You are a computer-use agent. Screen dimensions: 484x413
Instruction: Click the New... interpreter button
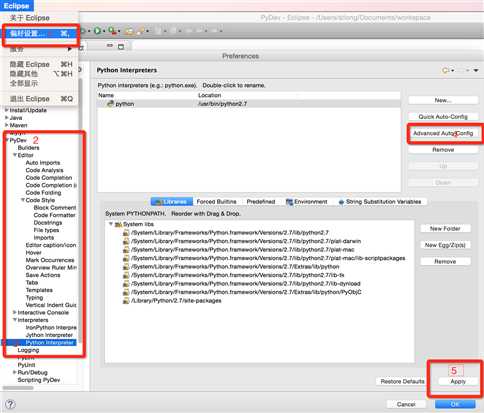click(443, 100)
